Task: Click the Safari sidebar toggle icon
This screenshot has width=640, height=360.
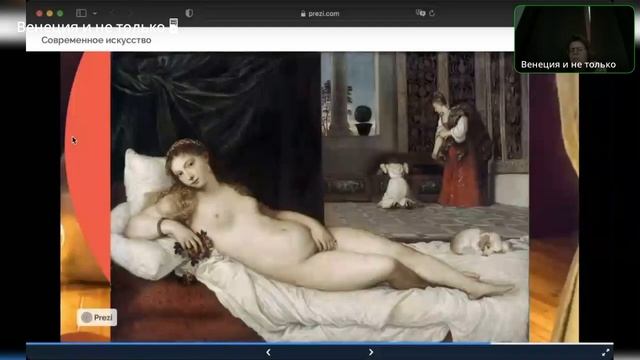Action: click(81, 13)
